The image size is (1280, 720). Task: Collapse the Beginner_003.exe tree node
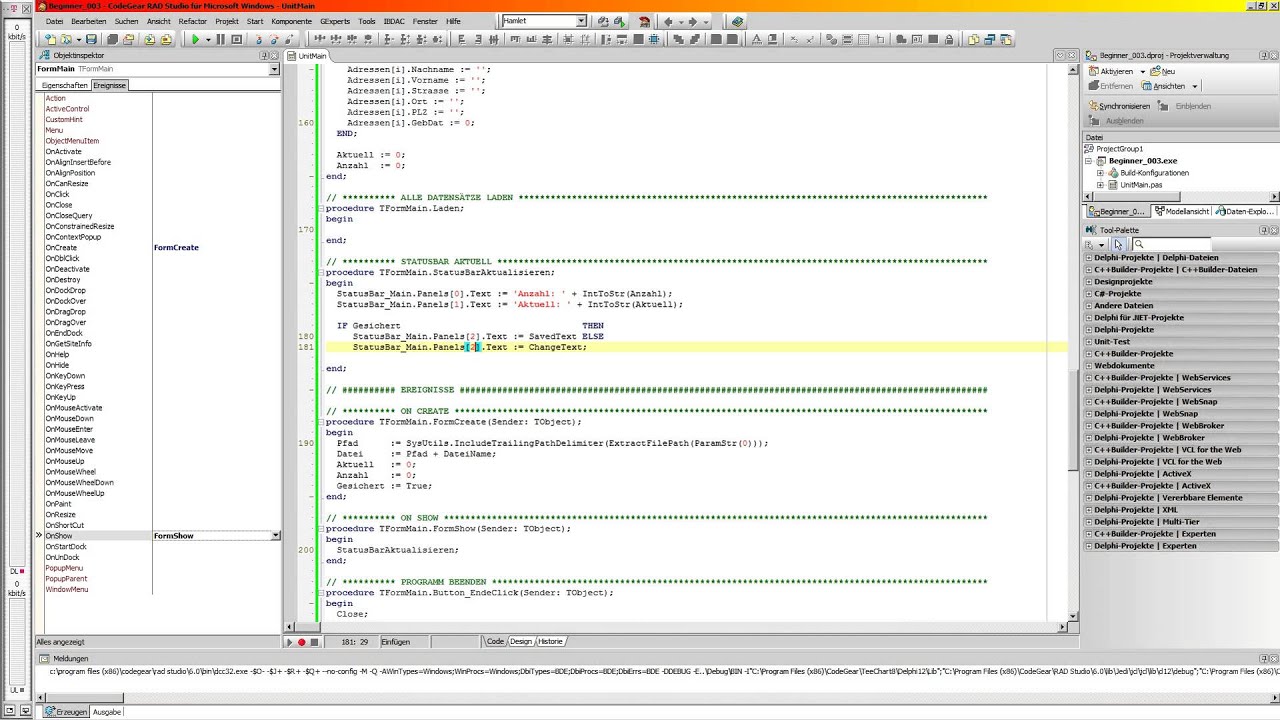click(1089, 161)
